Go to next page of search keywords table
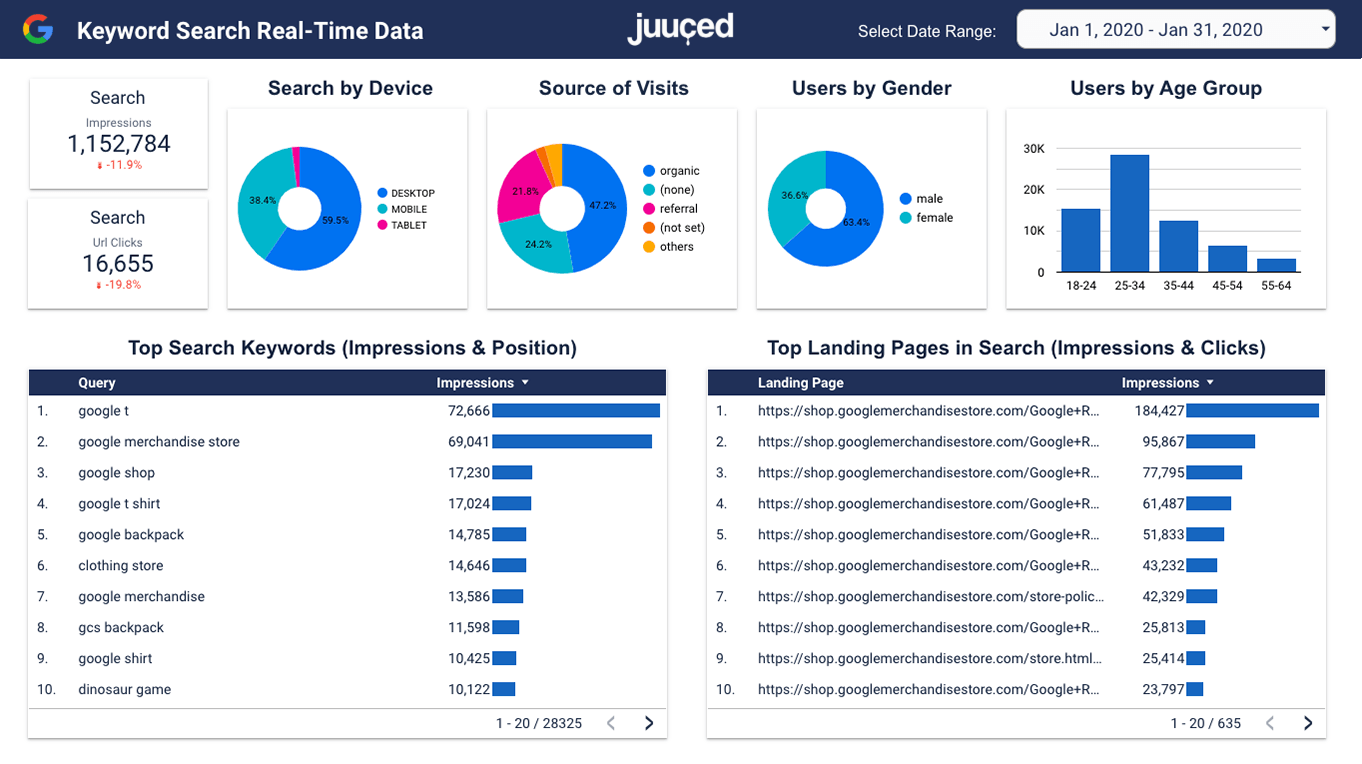 click(649, 723)
